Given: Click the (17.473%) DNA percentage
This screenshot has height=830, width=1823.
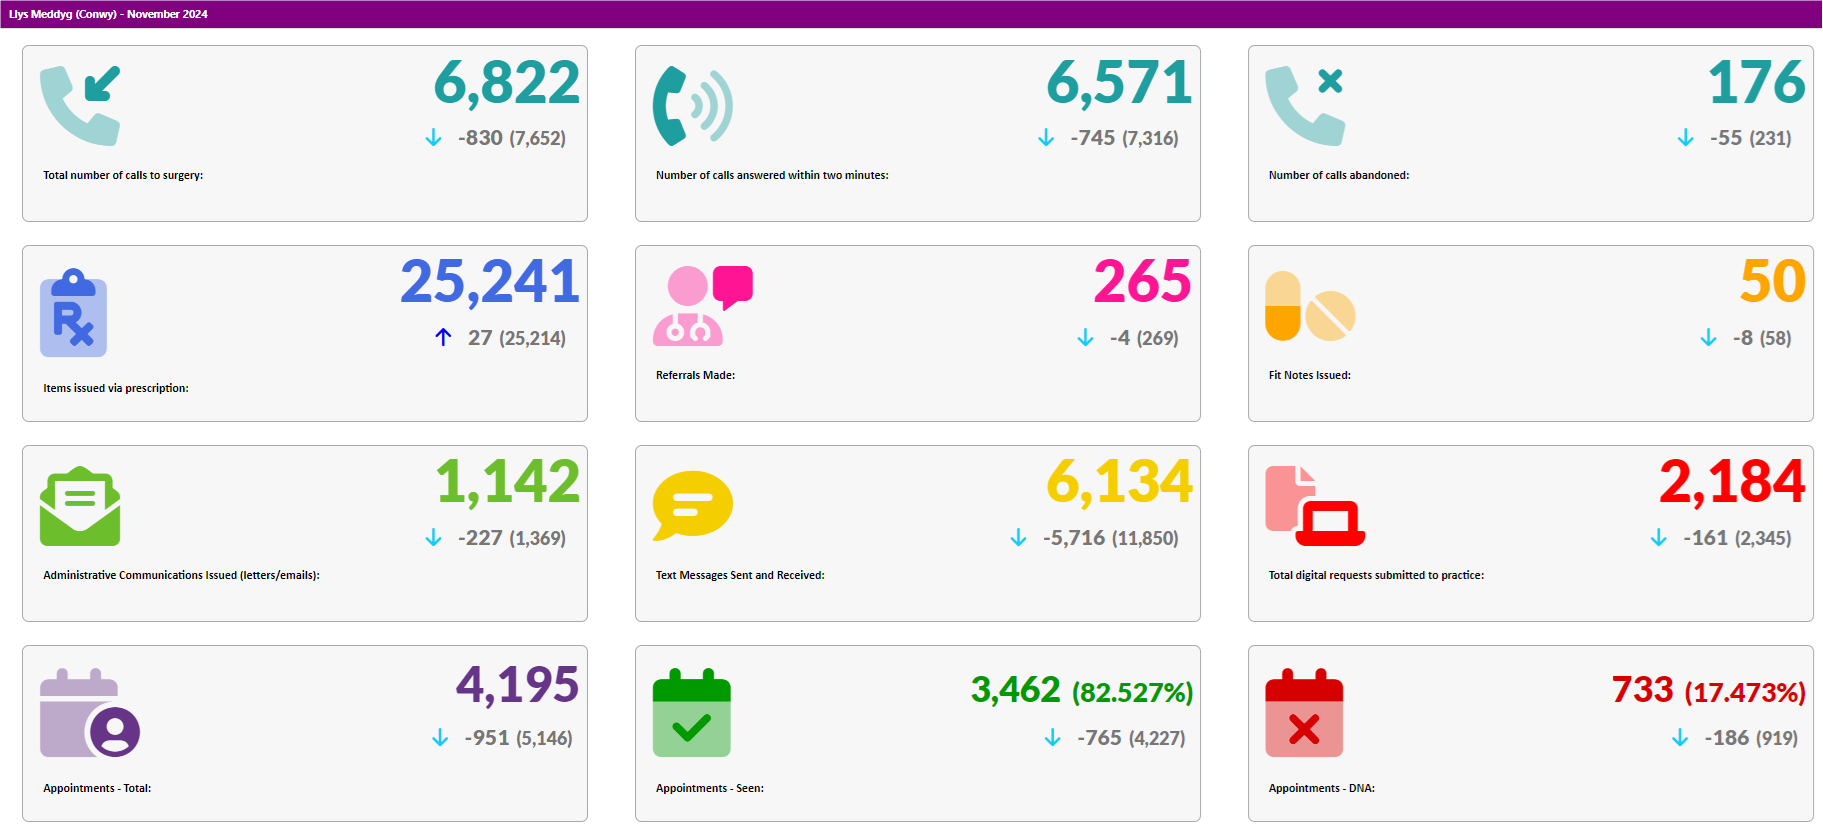Looking at the screenshot, I should (1745, 693).
